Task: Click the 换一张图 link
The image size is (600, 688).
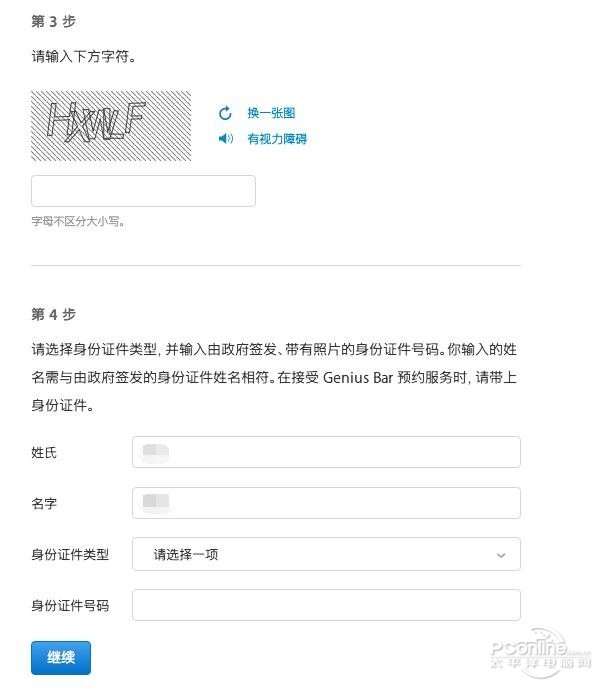Action: pyautogui.click(x=271, y=113)
